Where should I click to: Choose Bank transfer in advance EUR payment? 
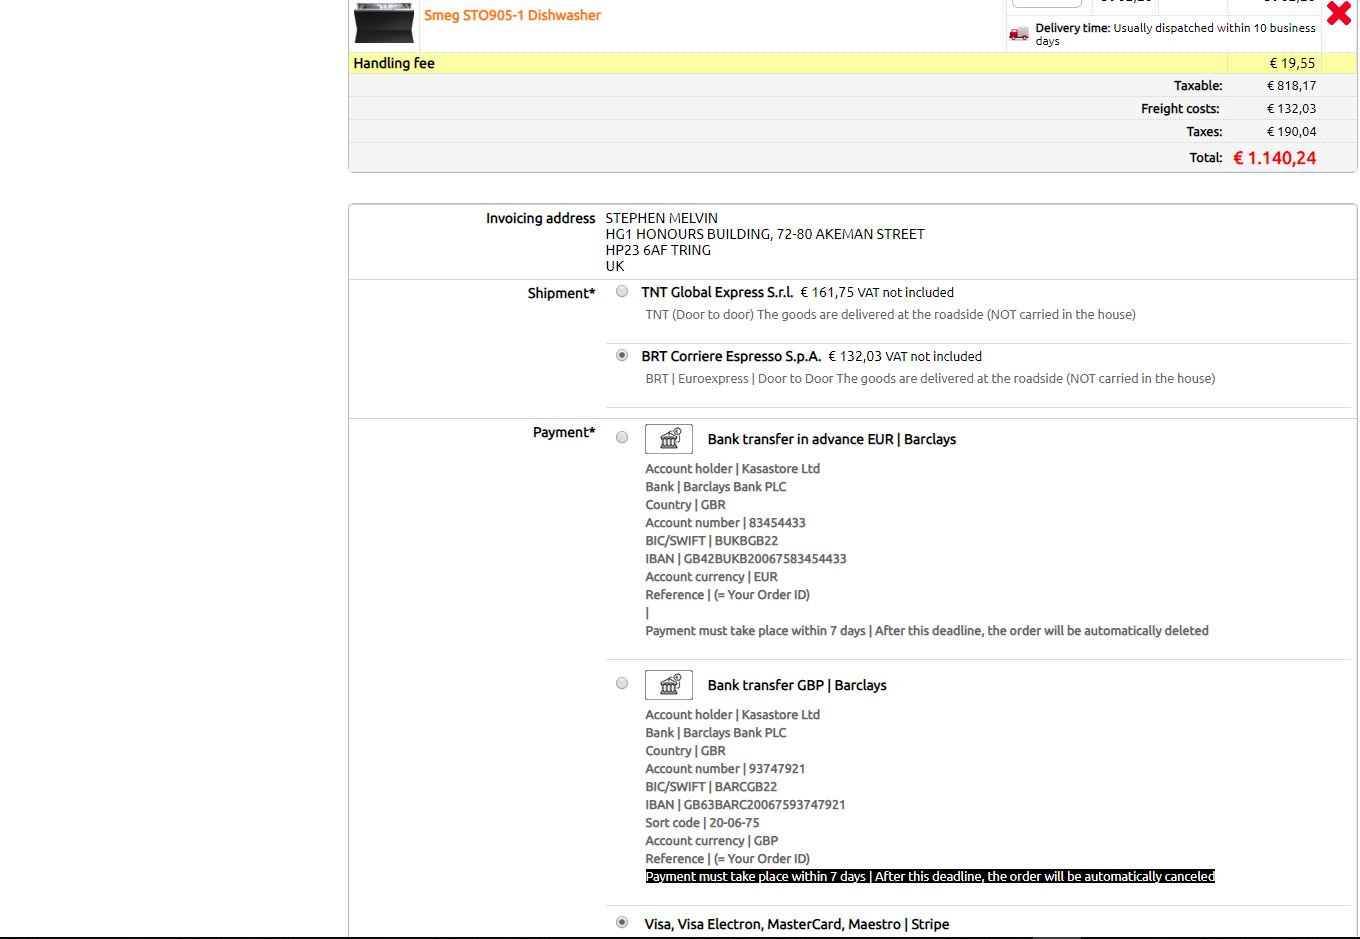click(x=622, y=438)
